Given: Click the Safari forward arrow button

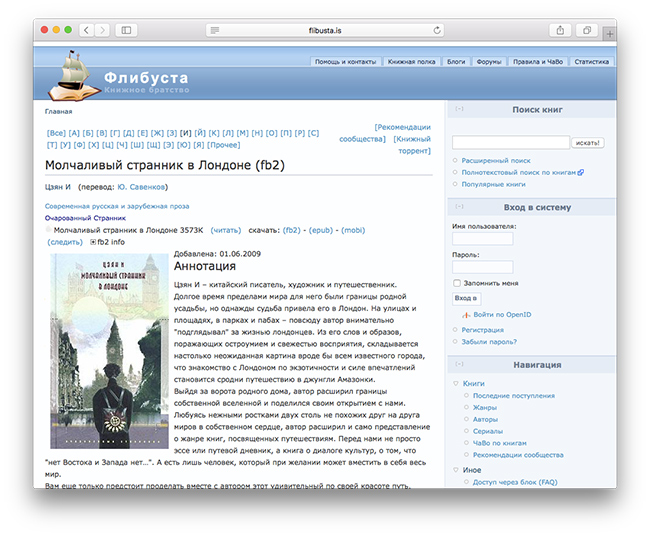Looking at the screenshot, I should (x=102, y=30).
